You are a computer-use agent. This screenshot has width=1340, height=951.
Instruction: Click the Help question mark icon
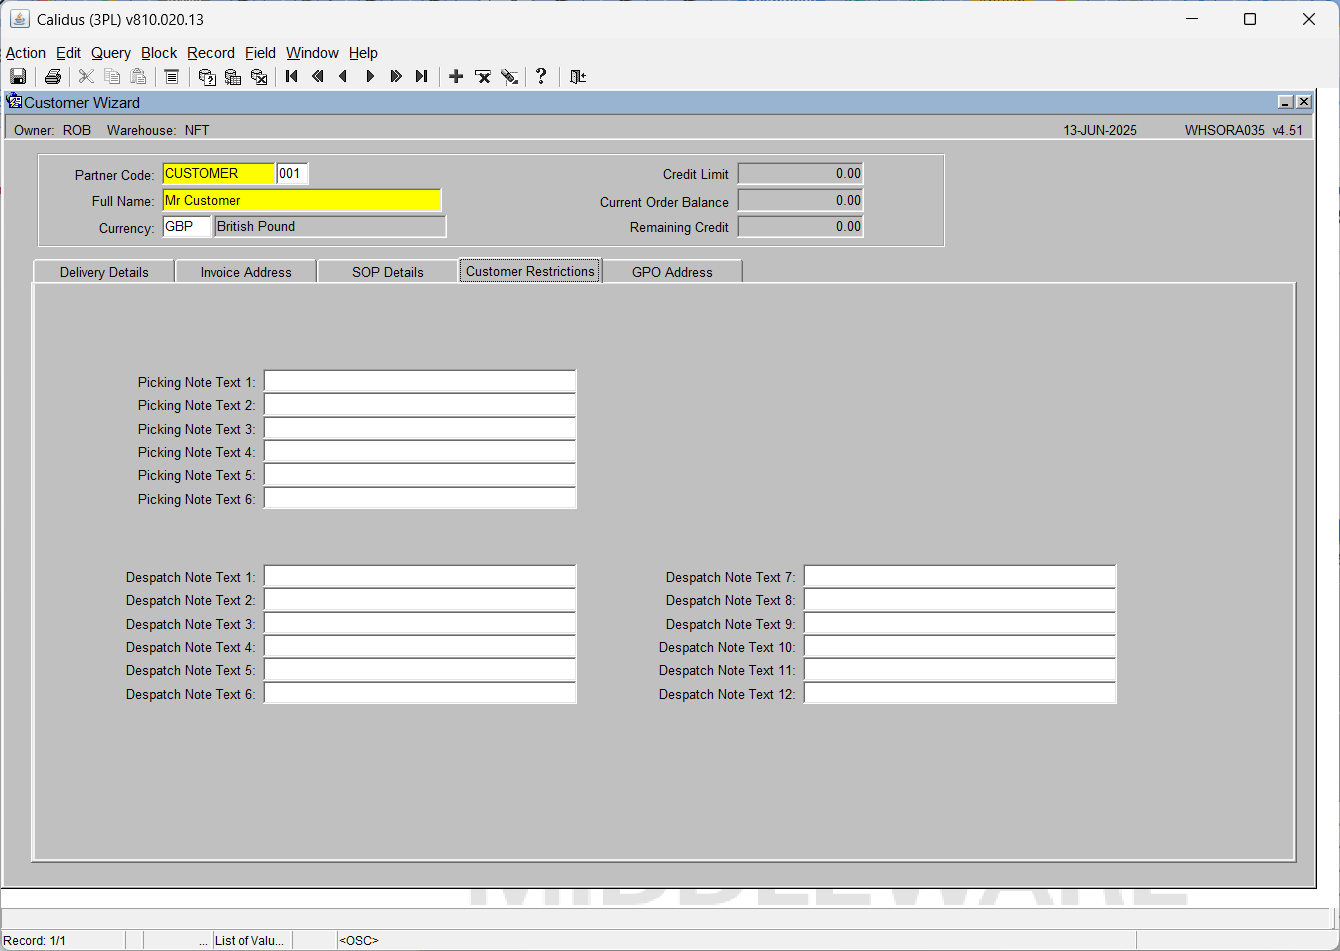pyautogui.click(x=541, y=76)
